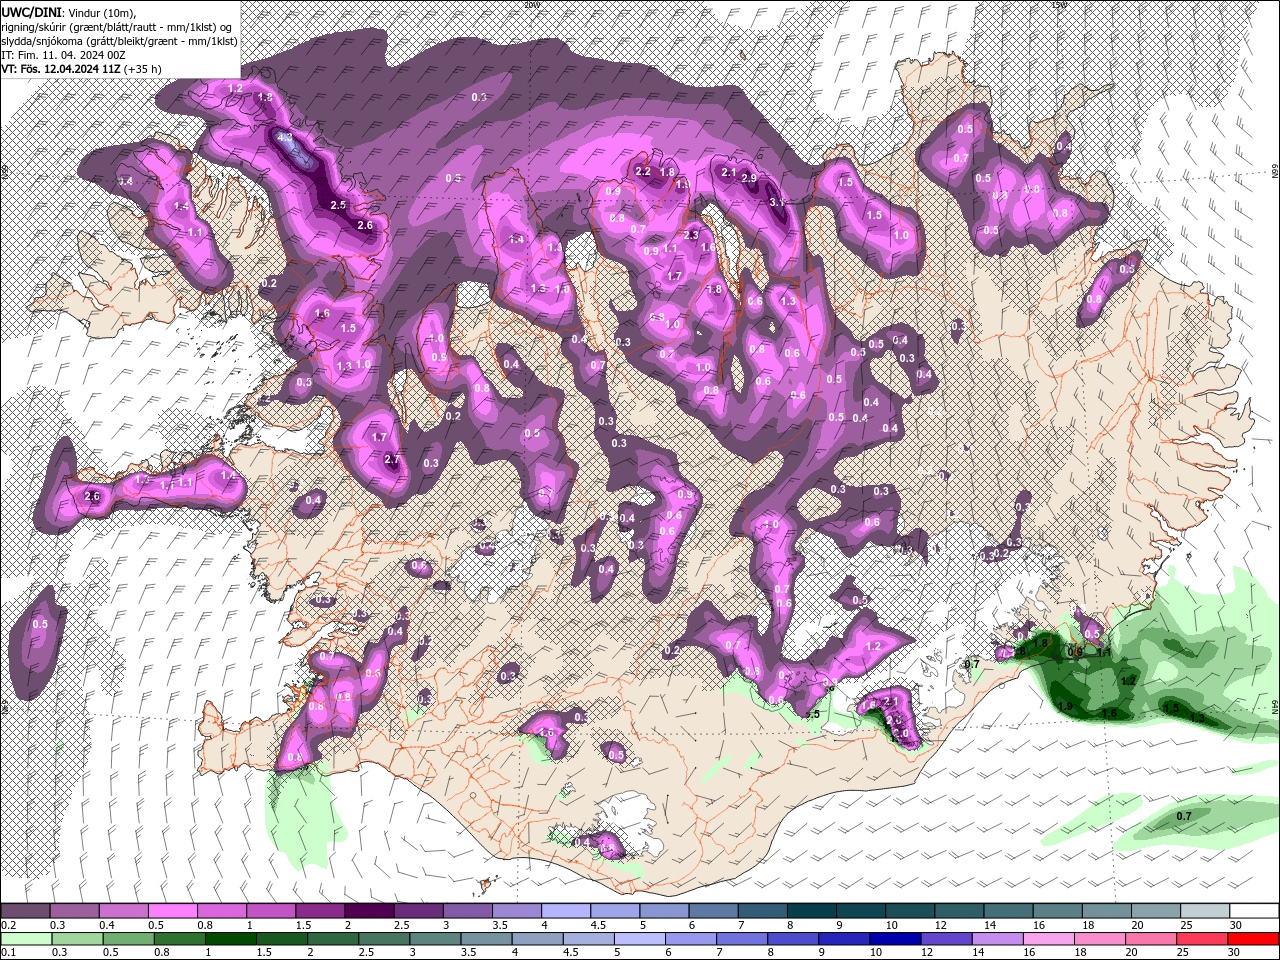Pick the light pink 16 swatch, lower legend
Viewport: 1280px width, 960px height.
[1049, 939]
